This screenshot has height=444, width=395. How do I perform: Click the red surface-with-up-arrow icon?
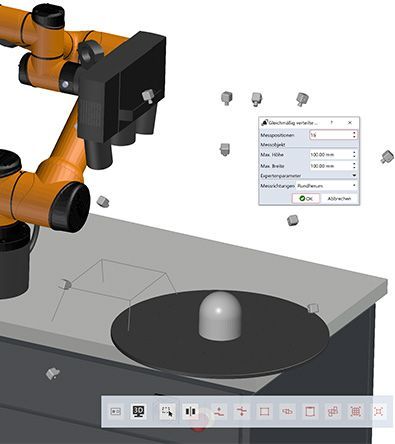[219, 411]
